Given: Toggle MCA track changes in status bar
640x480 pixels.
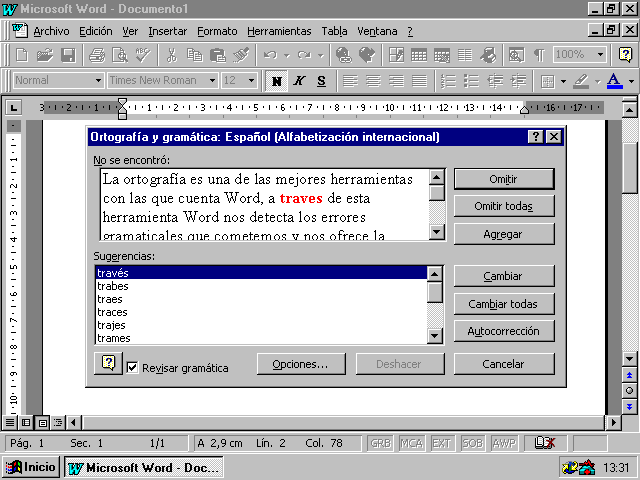Looking at the screenshot, I should point(411,443).
